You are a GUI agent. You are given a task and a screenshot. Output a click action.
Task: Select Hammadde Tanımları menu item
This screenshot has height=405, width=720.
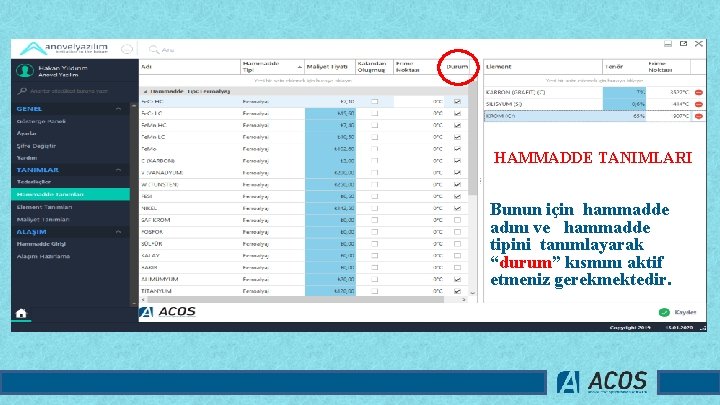pyautogui.click(x=70, y=194)
